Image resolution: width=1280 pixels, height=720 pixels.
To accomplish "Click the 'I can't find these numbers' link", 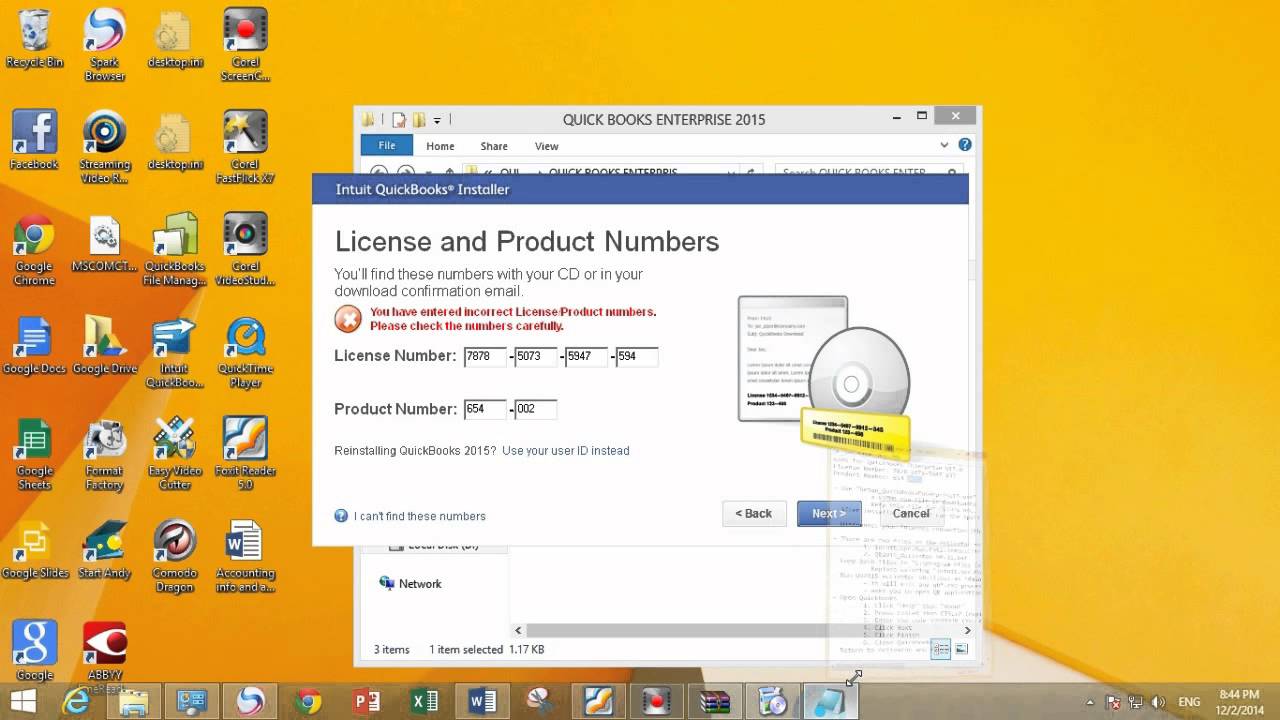I will pos(420,516).
